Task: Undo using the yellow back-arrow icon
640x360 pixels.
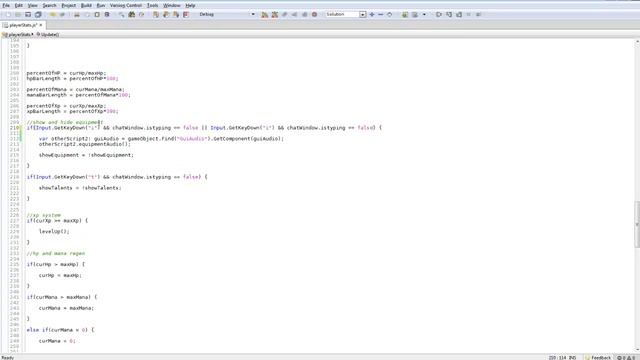Action: (53, 15)
